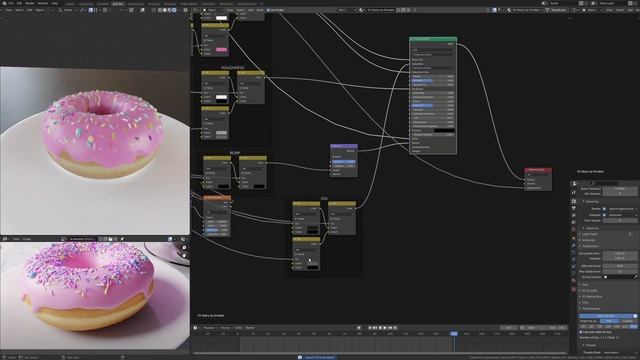Open the Render menu

pos(30,3)
